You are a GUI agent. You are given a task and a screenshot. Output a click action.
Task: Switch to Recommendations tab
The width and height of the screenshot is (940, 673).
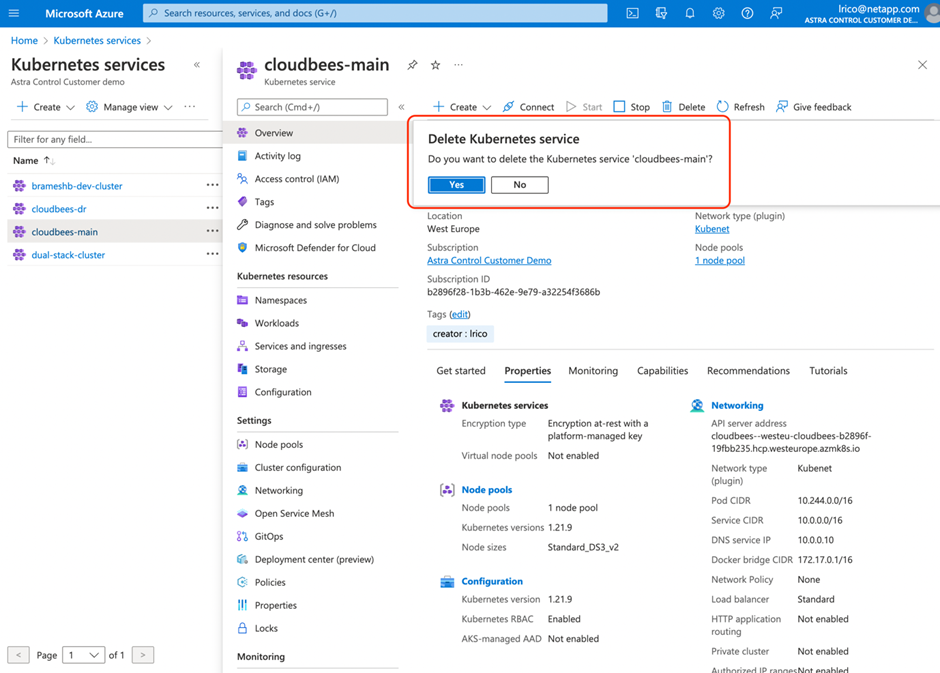pos(748,371)
